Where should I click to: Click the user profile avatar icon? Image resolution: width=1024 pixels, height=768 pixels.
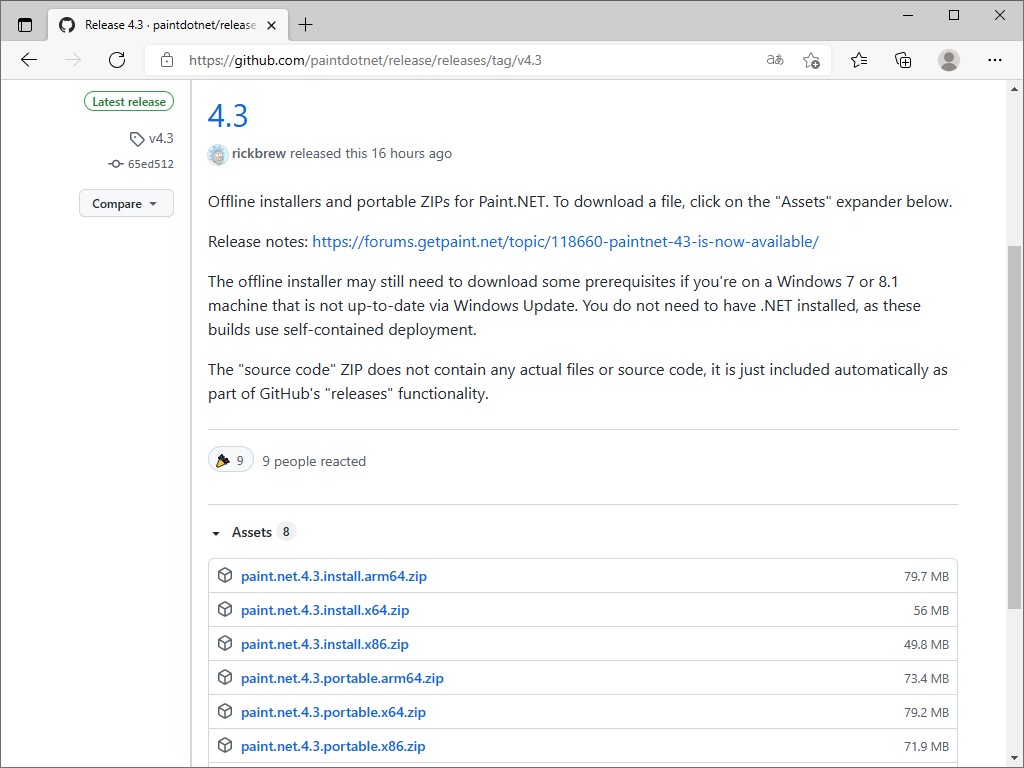pos(949,60)
